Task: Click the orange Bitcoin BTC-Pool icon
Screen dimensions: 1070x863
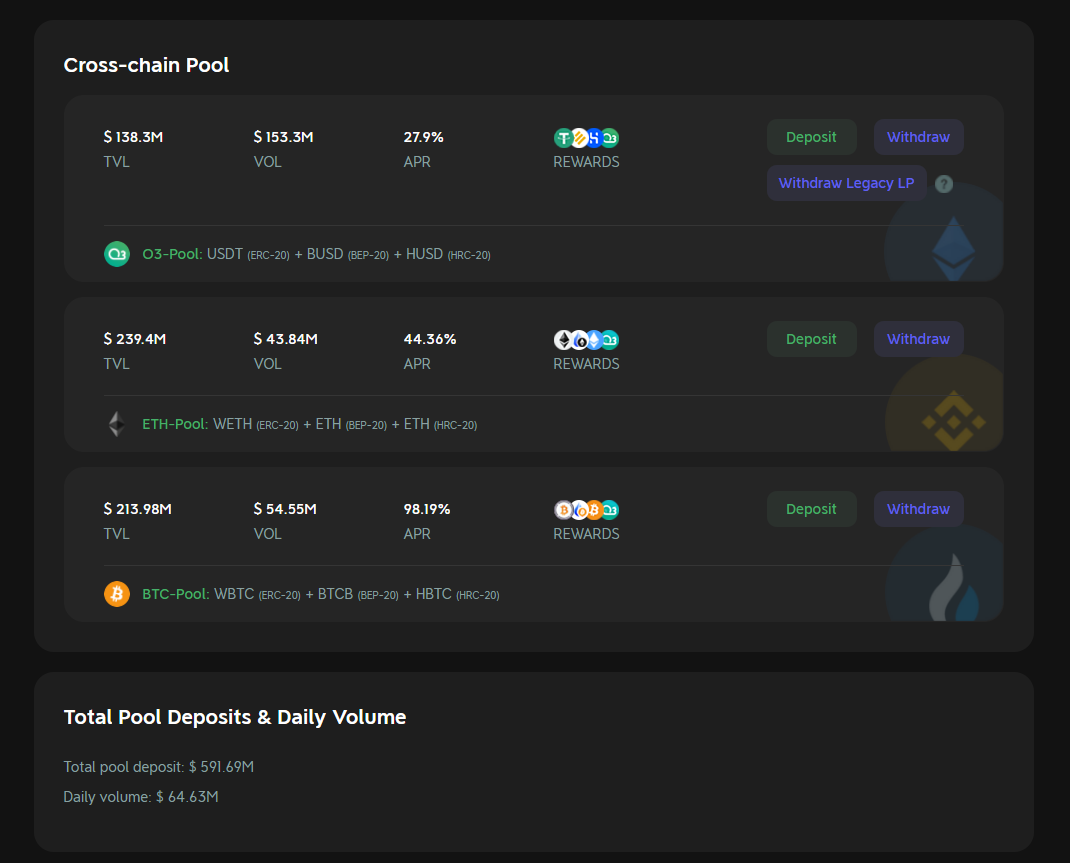Action: pos(117,594)
